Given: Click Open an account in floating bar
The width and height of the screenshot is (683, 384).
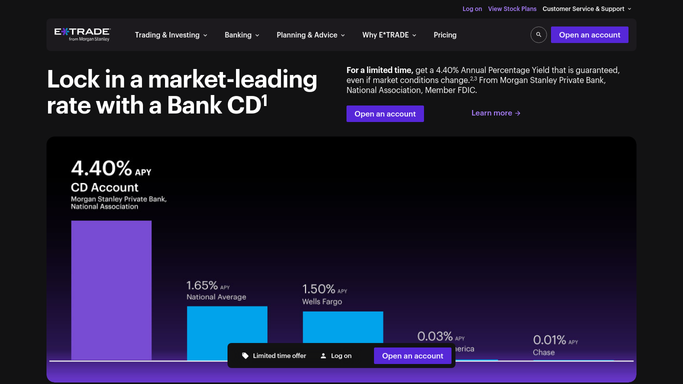Looking at the screenshot, I should tap(413, 356).
